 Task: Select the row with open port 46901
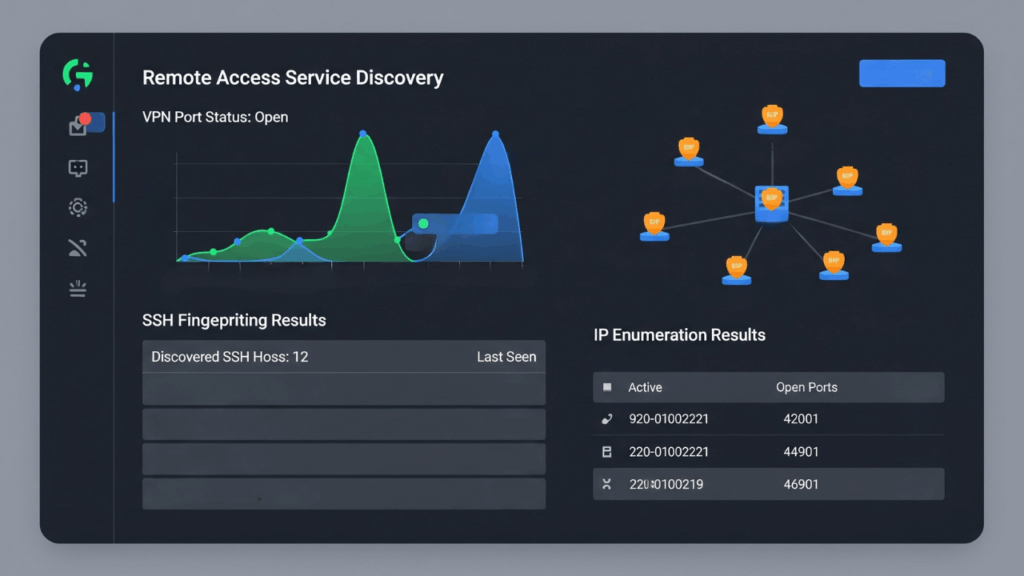click(x=768, y=484)
